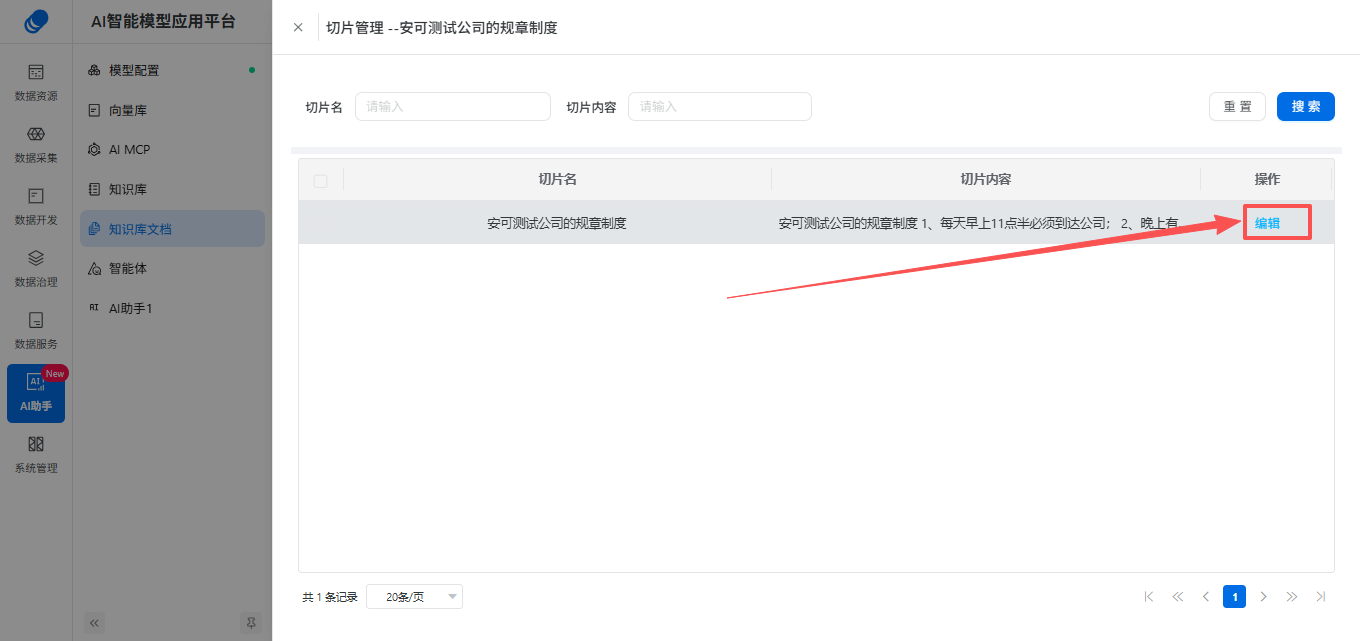Open the 智能体 menu item

[x=172, y=268]
